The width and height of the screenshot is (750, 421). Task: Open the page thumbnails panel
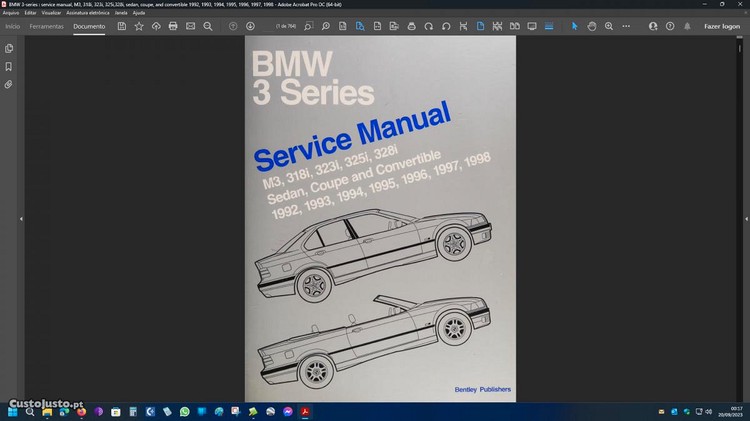[9, 48]
